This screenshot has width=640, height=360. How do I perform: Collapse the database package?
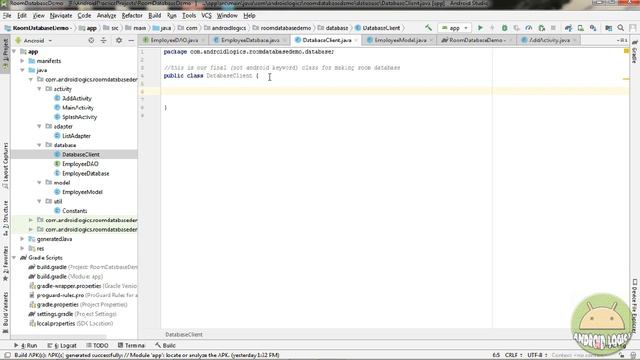pos(39,145)
